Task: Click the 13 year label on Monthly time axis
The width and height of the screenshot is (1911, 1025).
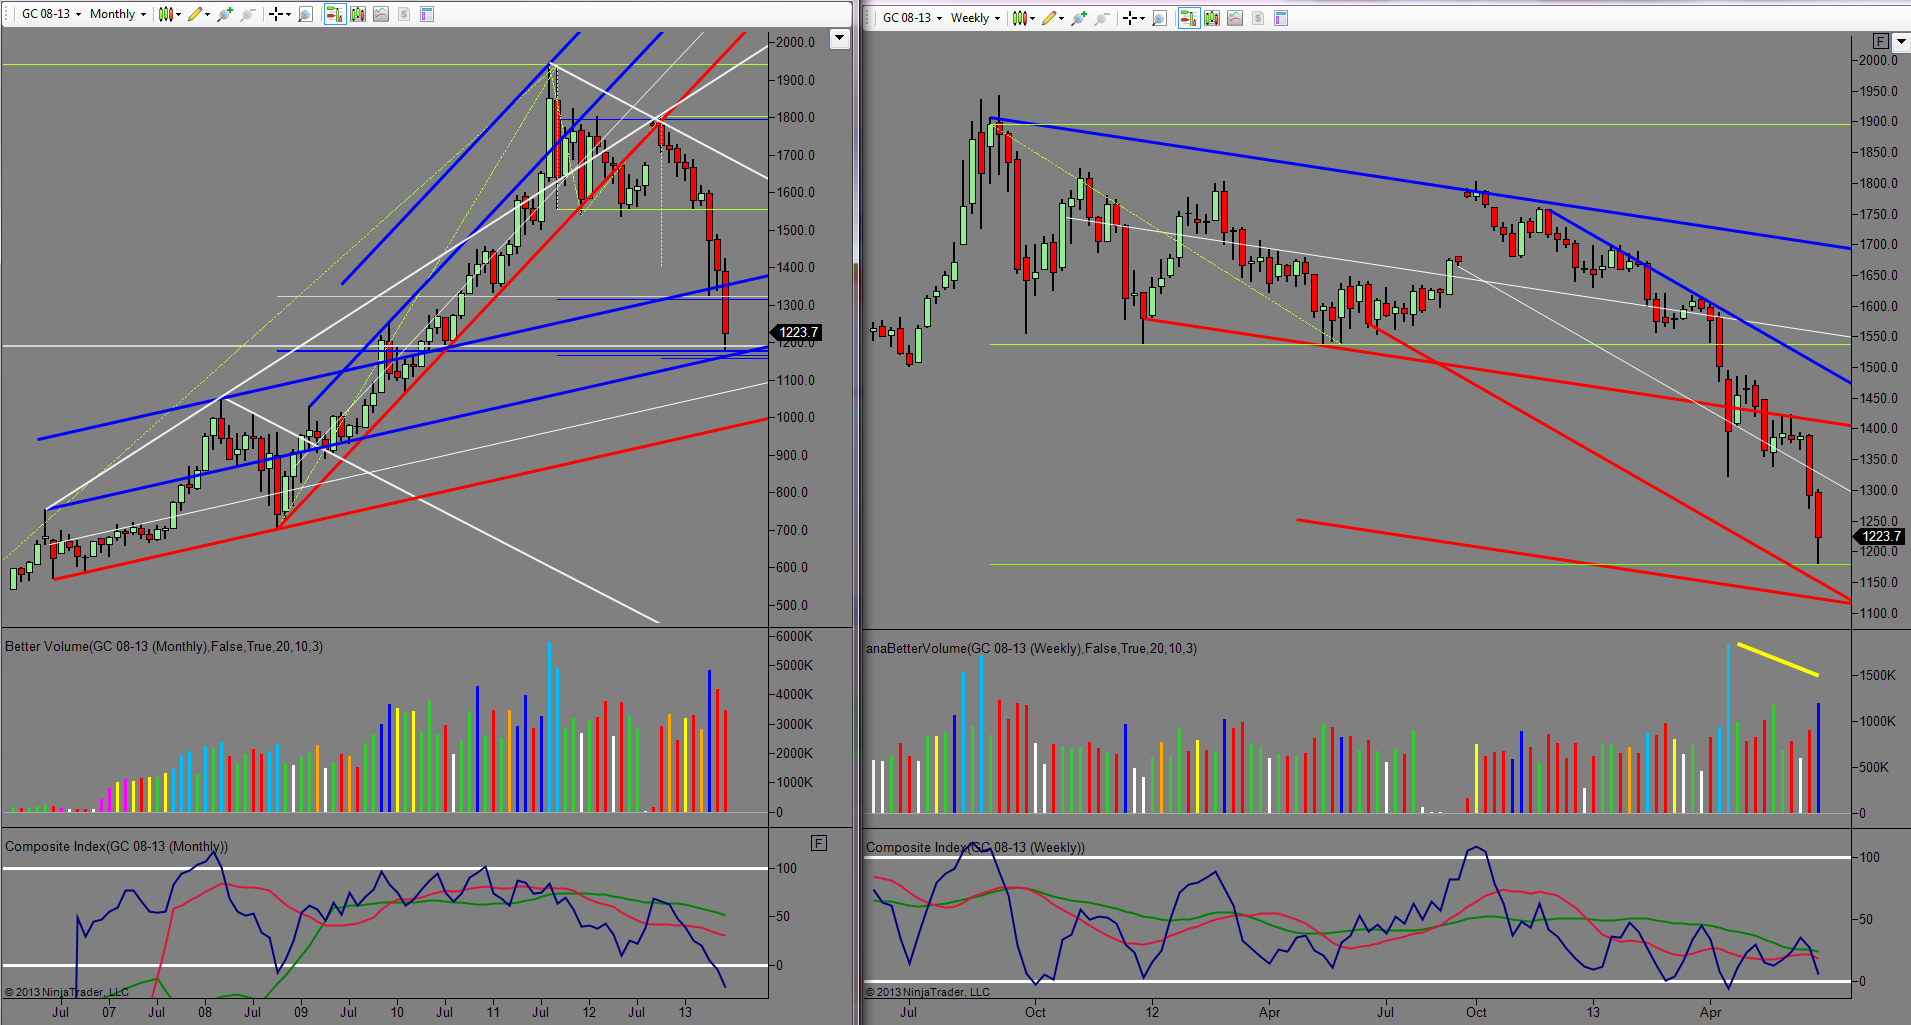Action: tap(685, 1012)
